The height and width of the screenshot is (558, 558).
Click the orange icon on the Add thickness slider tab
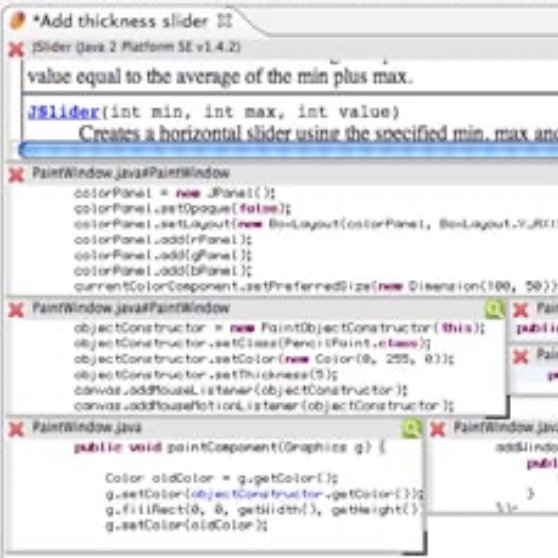coord(17,21)
